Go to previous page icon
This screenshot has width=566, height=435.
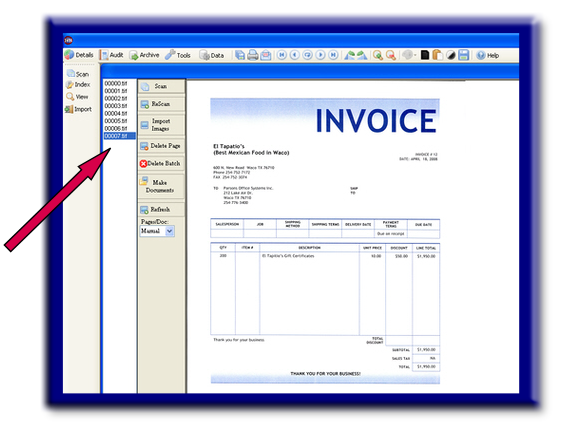(x=295, y=55)
